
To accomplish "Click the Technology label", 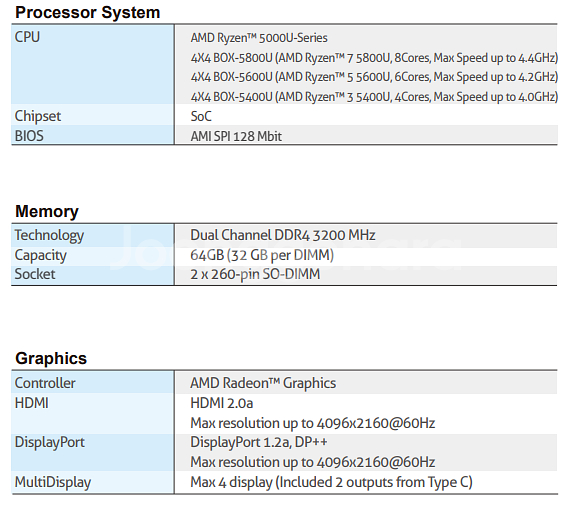I will (x=49, y=235).
